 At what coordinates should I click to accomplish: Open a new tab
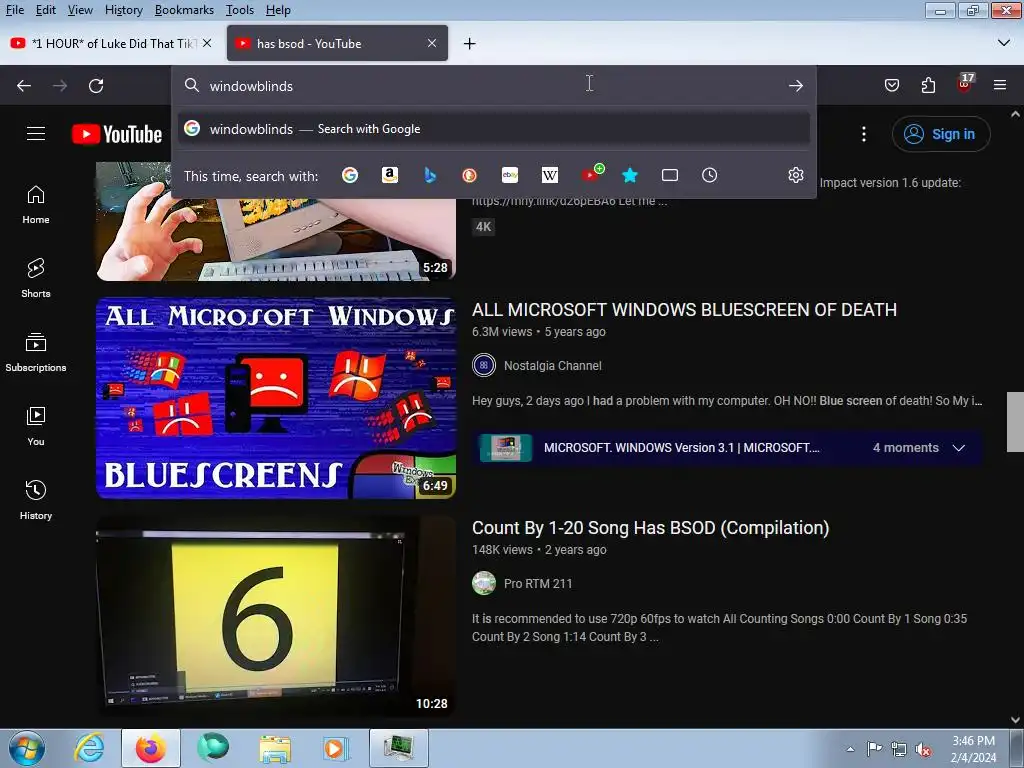click(x=470, y=44)
